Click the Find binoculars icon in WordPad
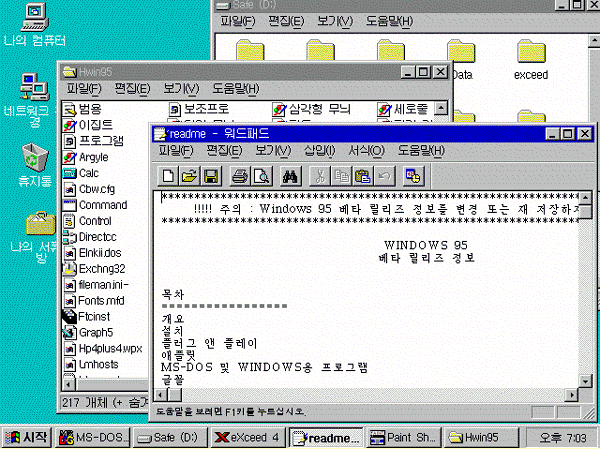The width and height of the screenshot is (600, 449). (x=290, y=176)
